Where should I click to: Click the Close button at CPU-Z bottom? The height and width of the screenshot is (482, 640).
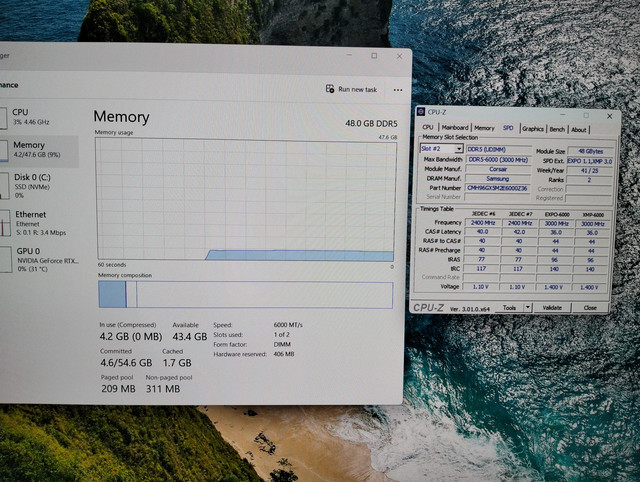(x=590, y=308)
